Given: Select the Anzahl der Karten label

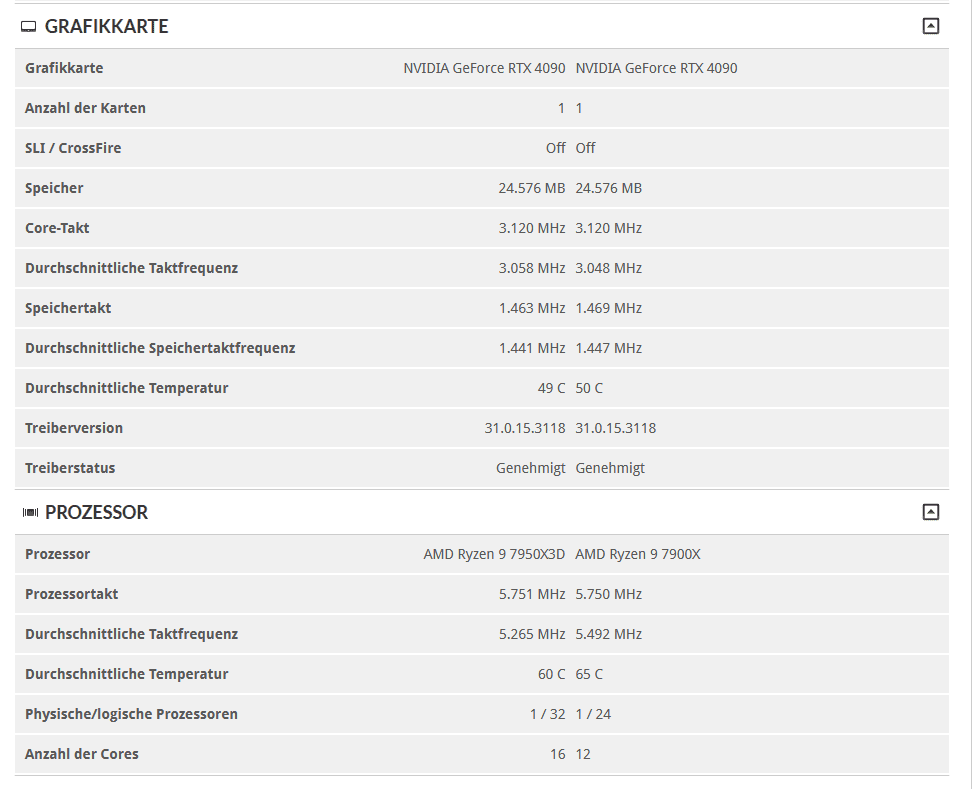Looking at the screenshot, I should 86,108.
